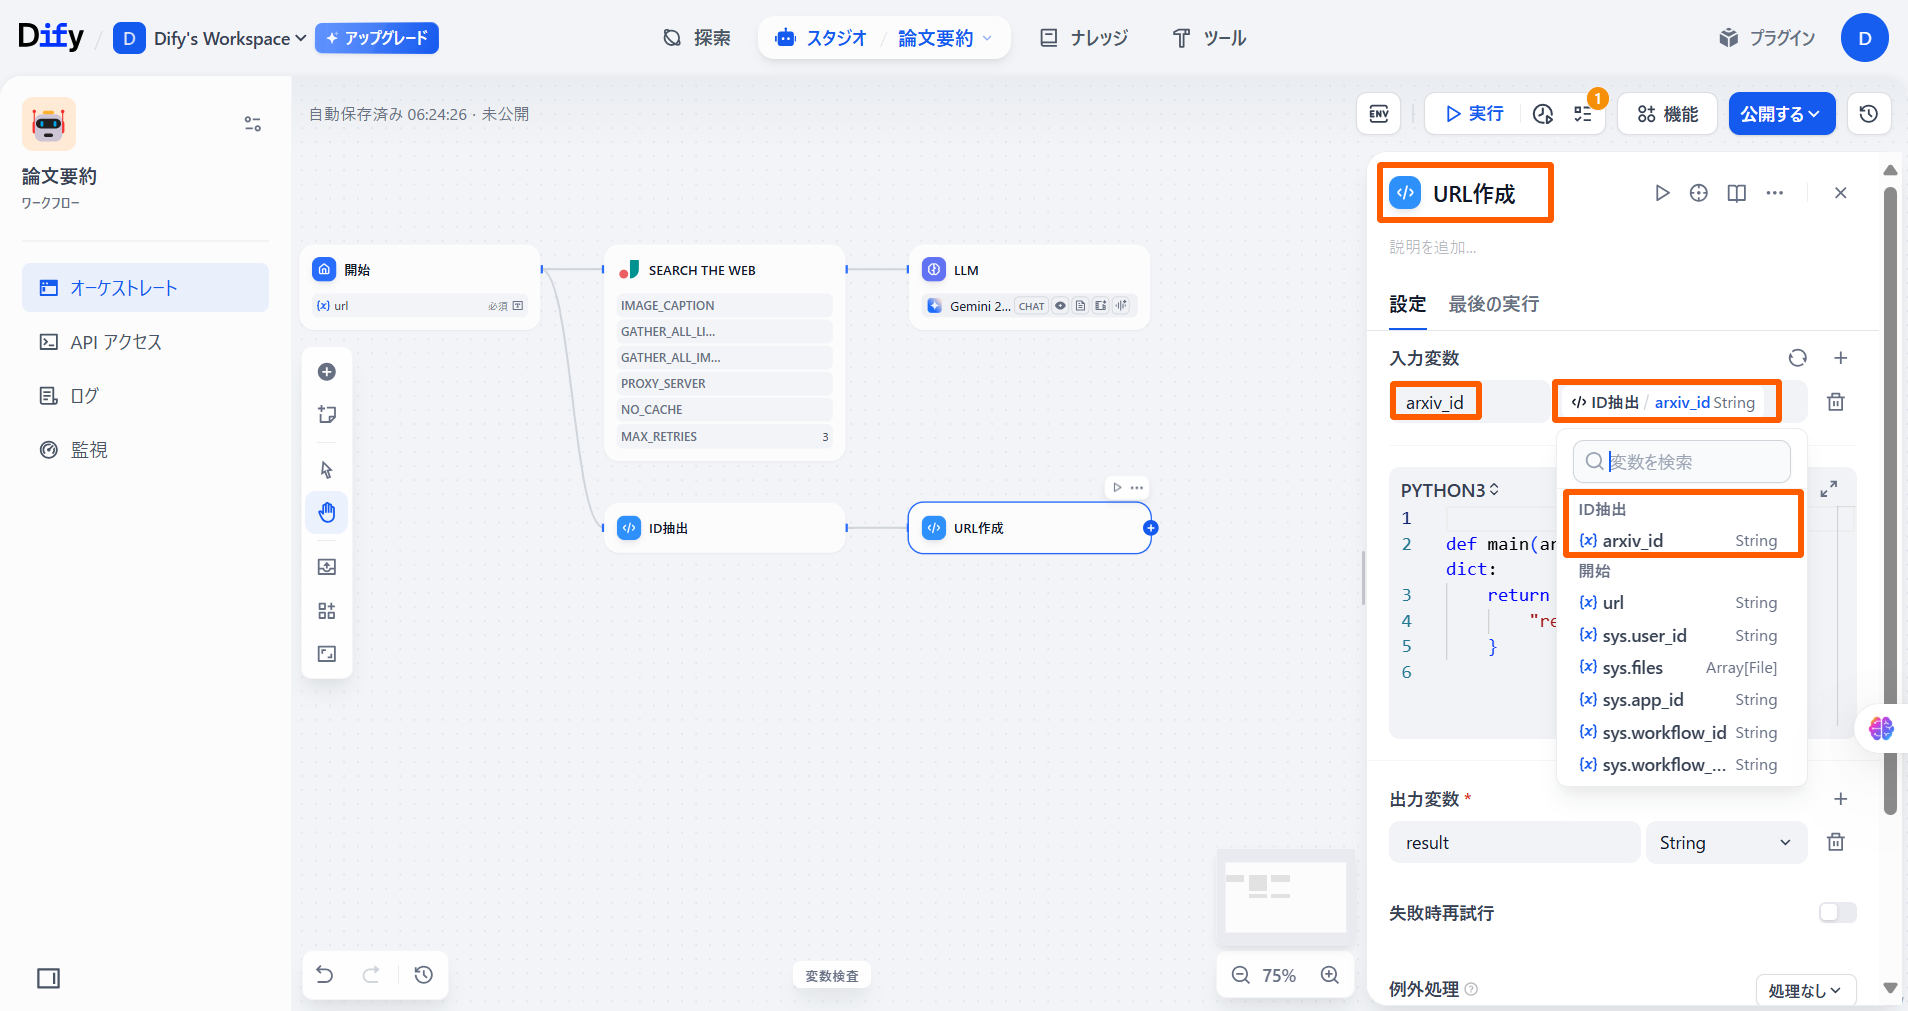Select the hand pan tool

327,513
